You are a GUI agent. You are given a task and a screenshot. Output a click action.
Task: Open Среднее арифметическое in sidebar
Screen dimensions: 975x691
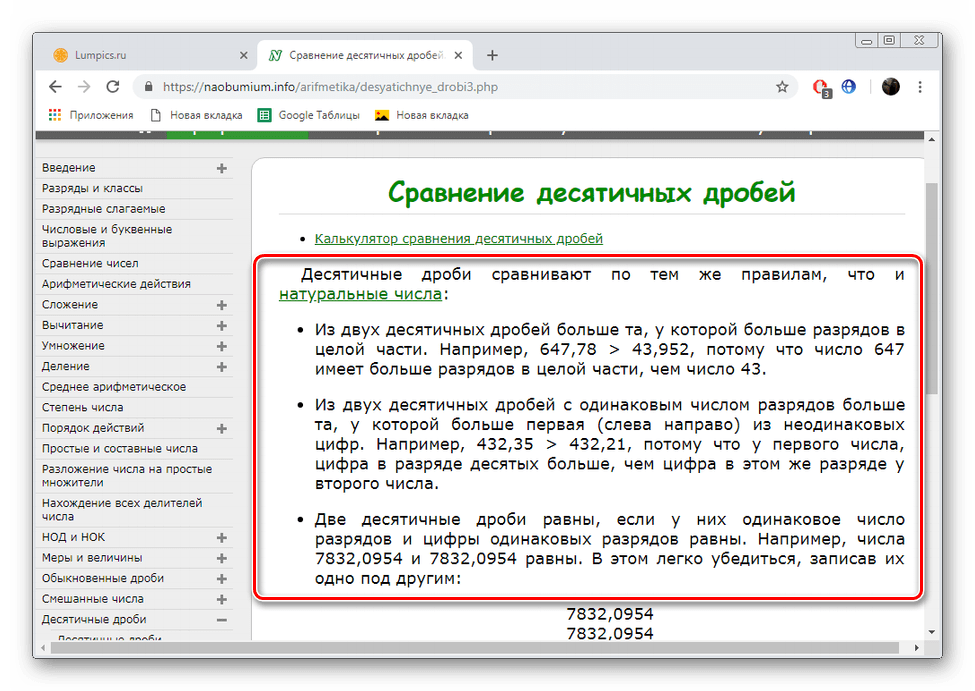pyautogui.click(x=114, y=387)
